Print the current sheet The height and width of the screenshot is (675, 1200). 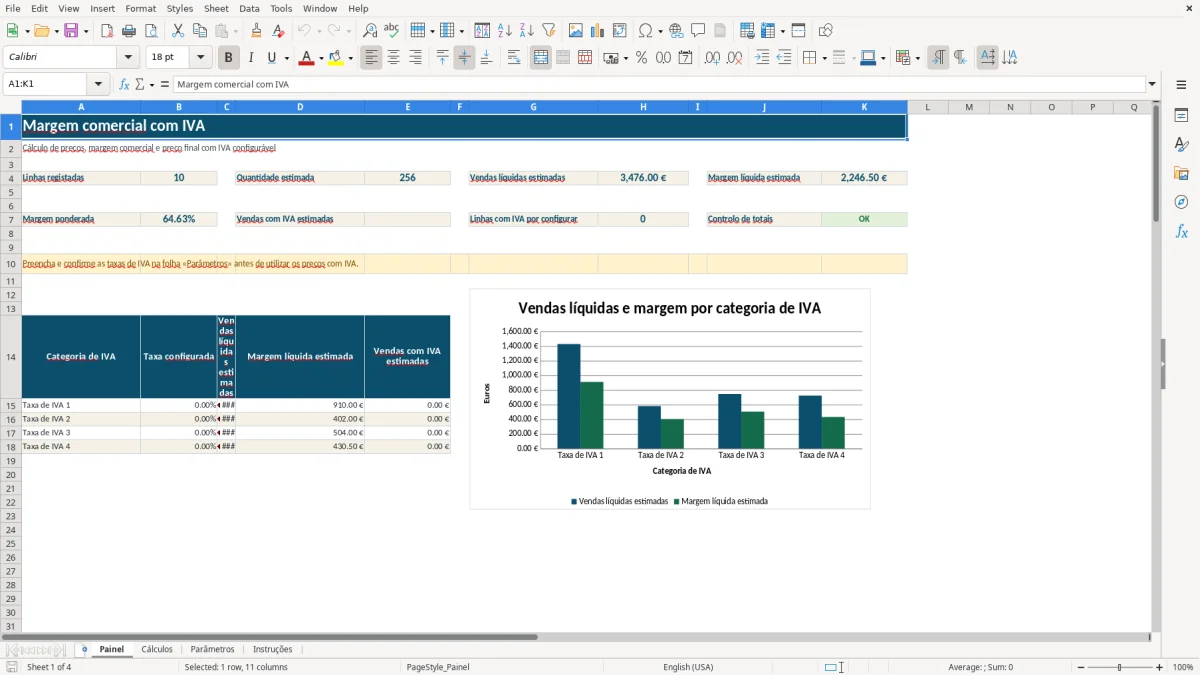[x=129, y=31]
